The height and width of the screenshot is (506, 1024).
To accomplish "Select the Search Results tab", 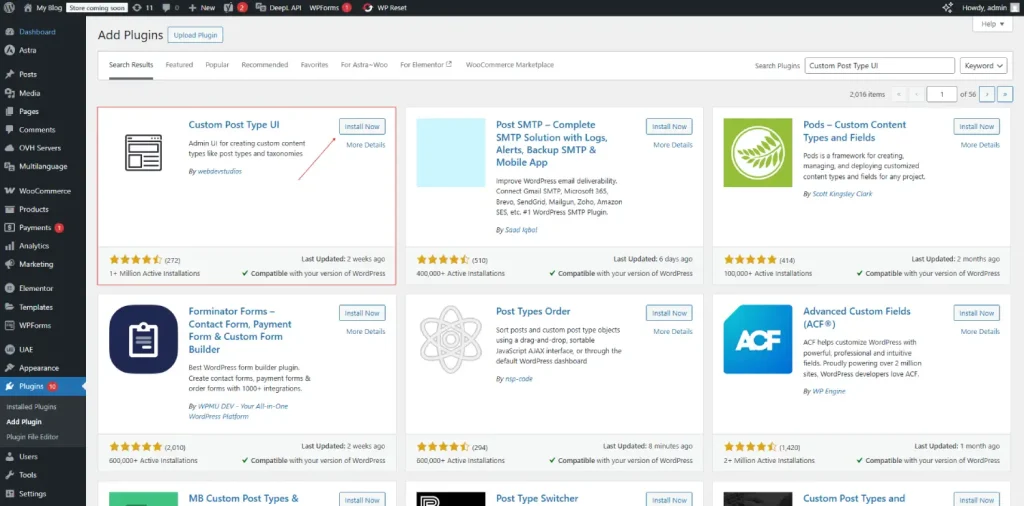I will pyautogui.click(x=131, y=65).
